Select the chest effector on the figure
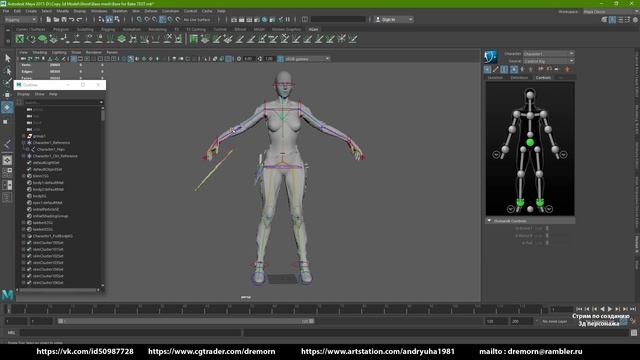Screen dimensions: 640x360 coord(530,116)
